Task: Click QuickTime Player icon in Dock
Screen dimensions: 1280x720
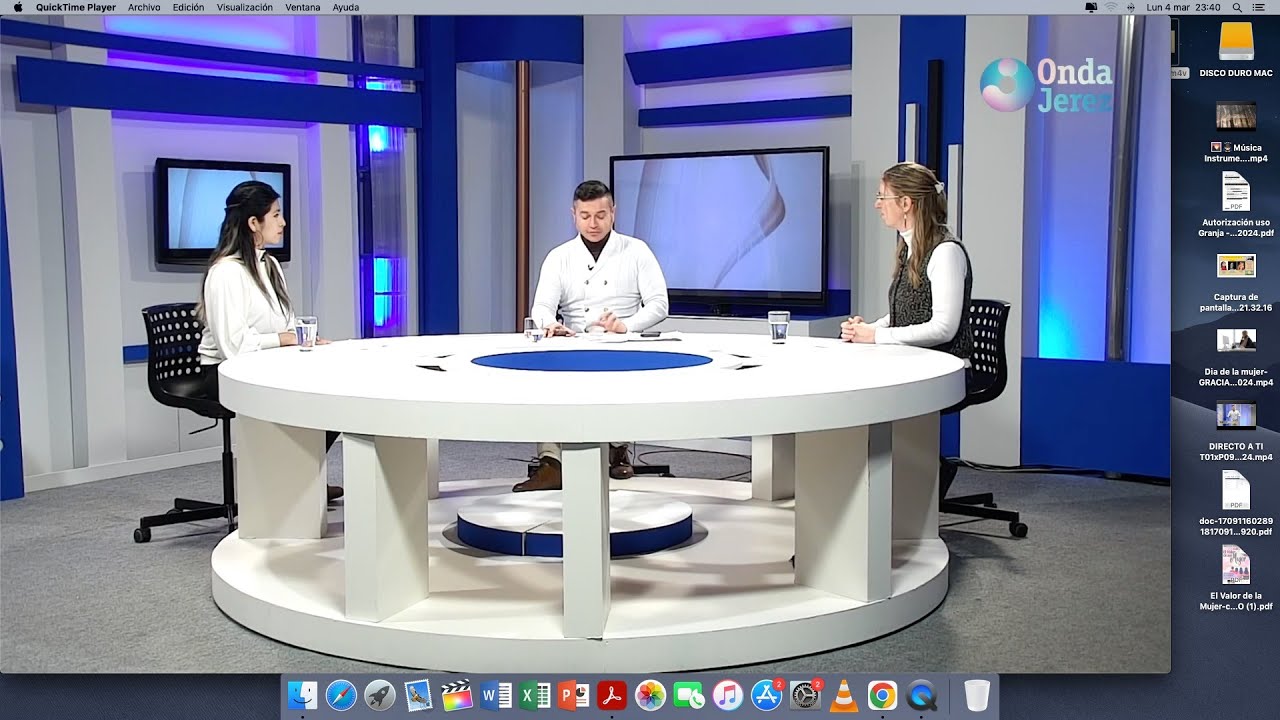Action: point(921,695)
